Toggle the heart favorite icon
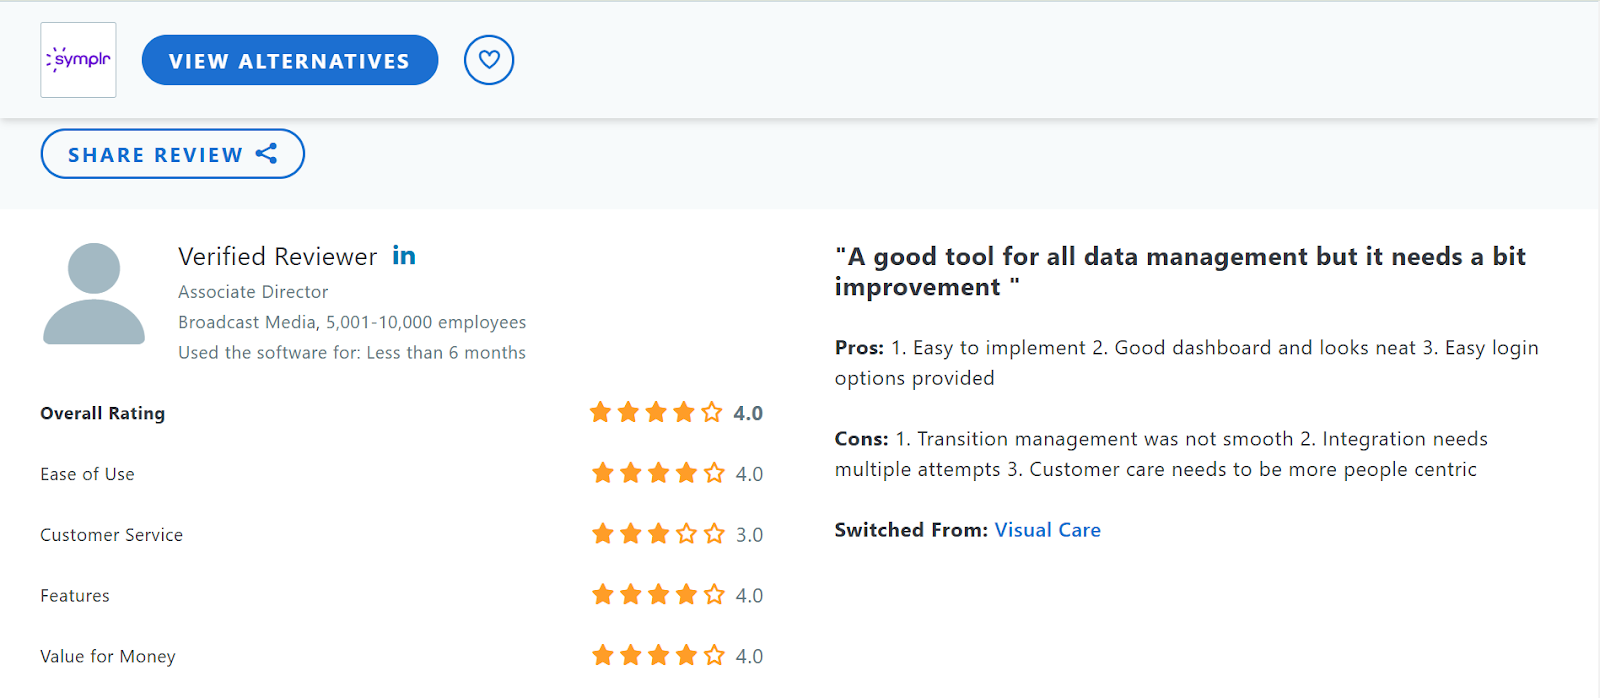The height and width of the screenshot is (698, 1600). pyautogui.click(x=489, y=60)
